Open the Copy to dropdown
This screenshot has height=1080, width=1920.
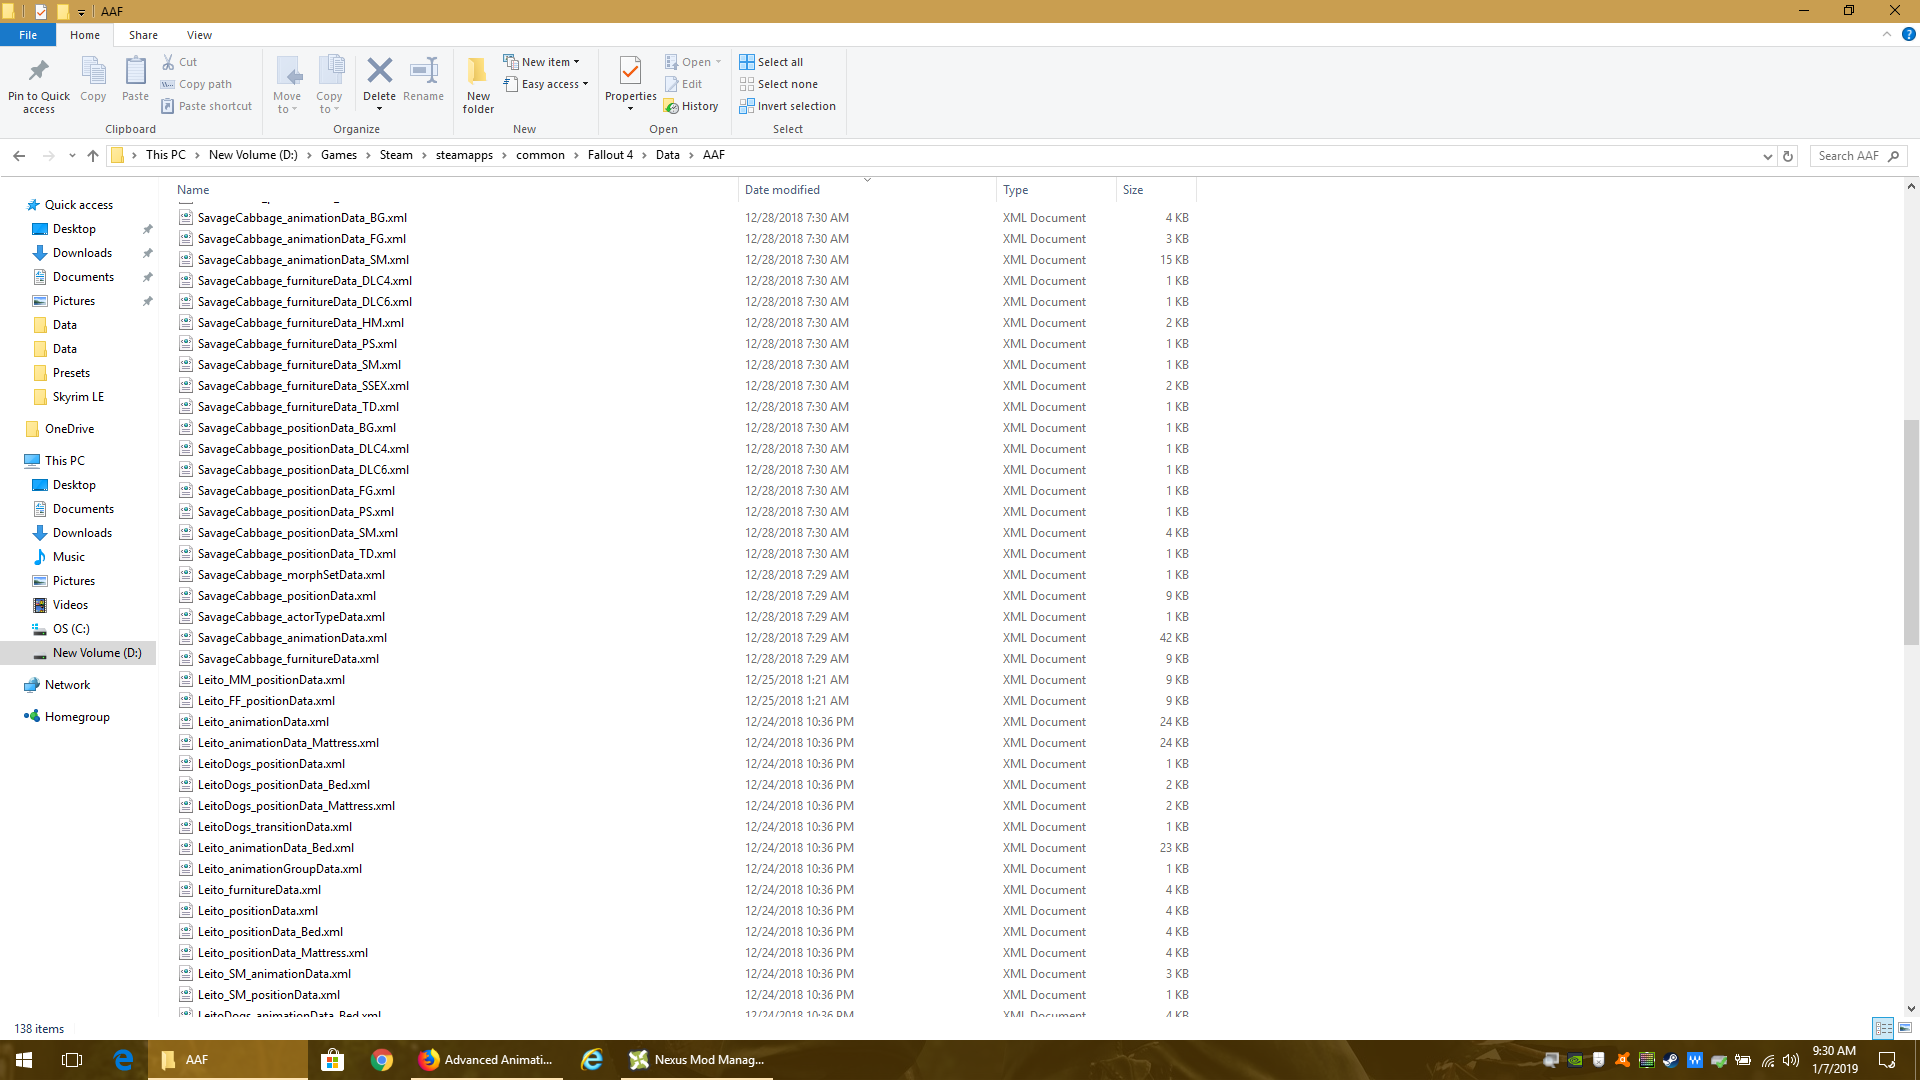[329, 85]
